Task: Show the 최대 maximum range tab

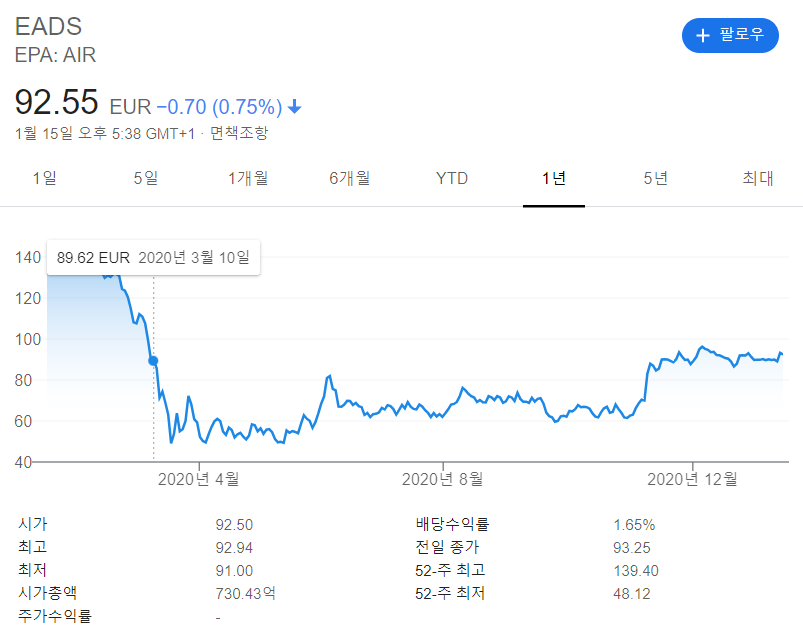Action: pos(757,178)
